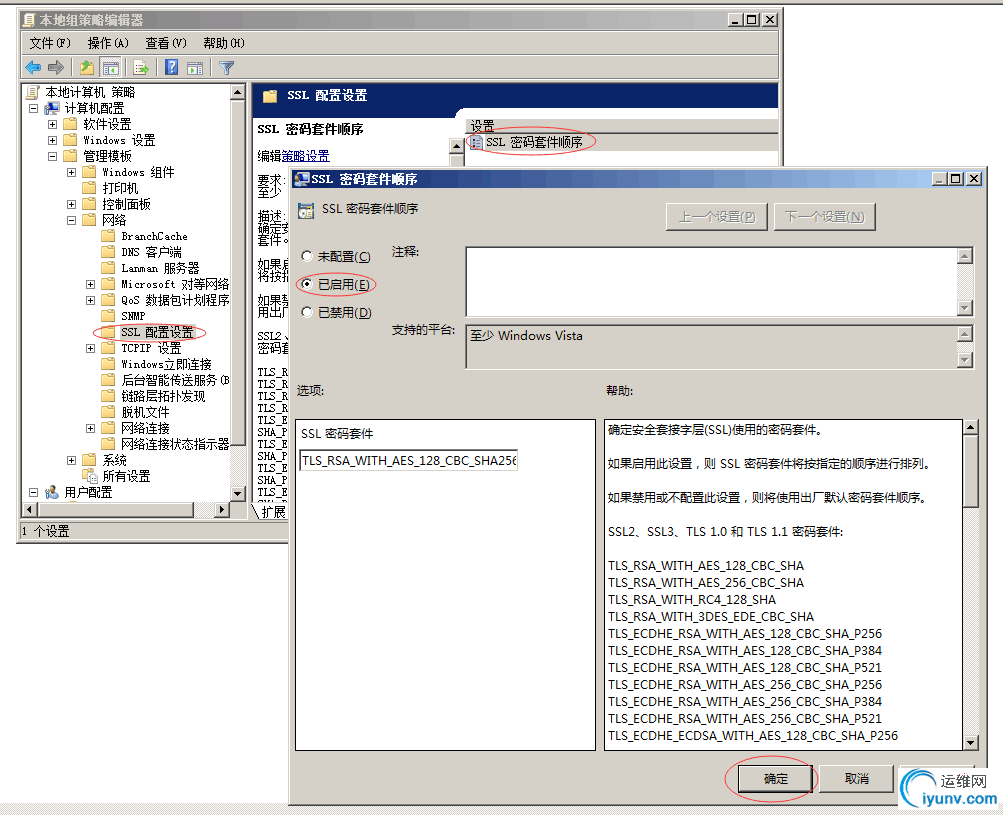This screenshot has height=815, width=1003.
Task: Select SSL 配置设置 in the tree
Action: [157, 332]
